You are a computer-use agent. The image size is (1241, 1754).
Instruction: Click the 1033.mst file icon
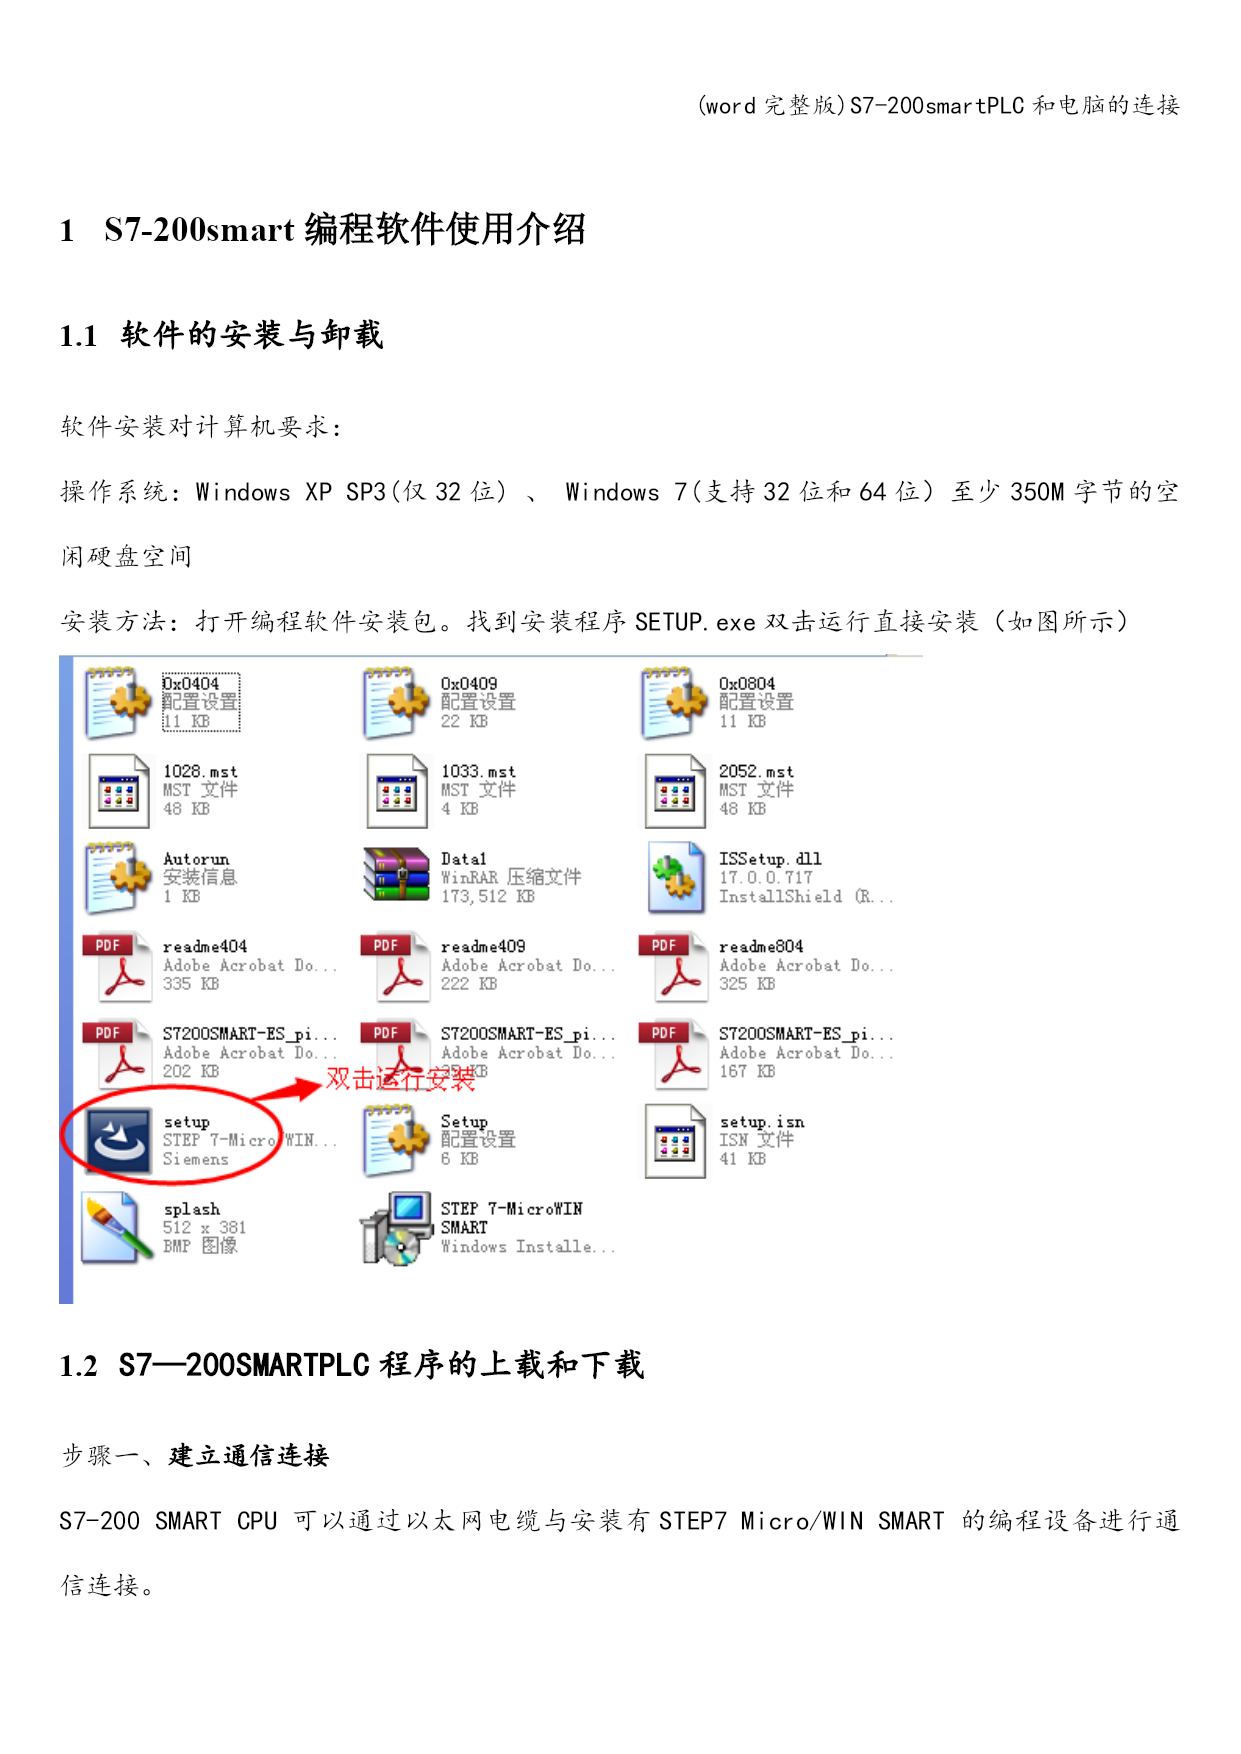click(397, 791)
